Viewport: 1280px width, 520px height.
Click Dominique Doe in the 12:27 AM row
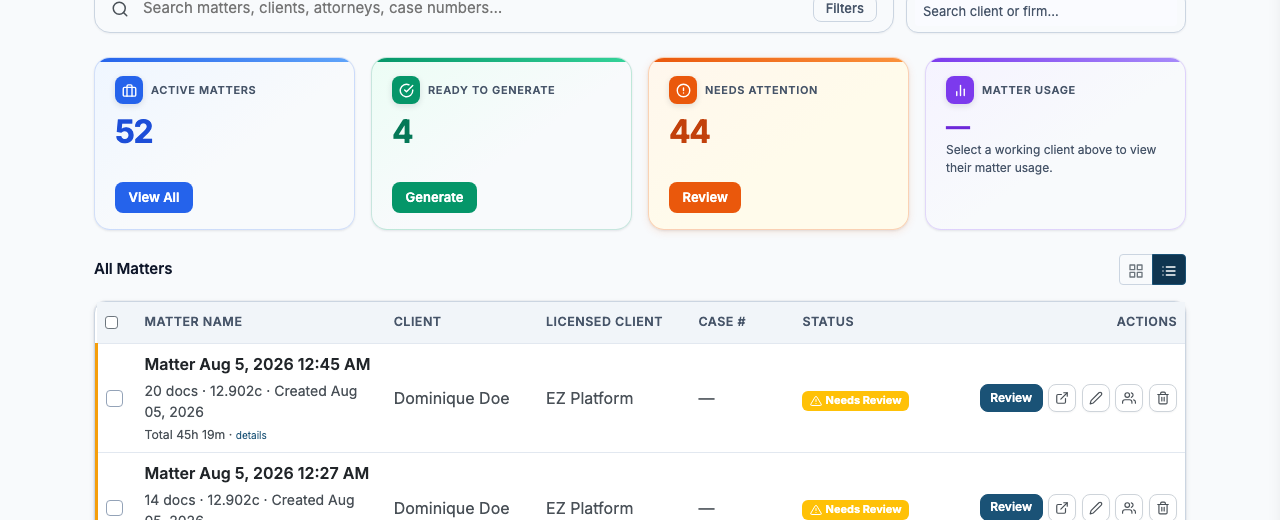coord(452,508)
